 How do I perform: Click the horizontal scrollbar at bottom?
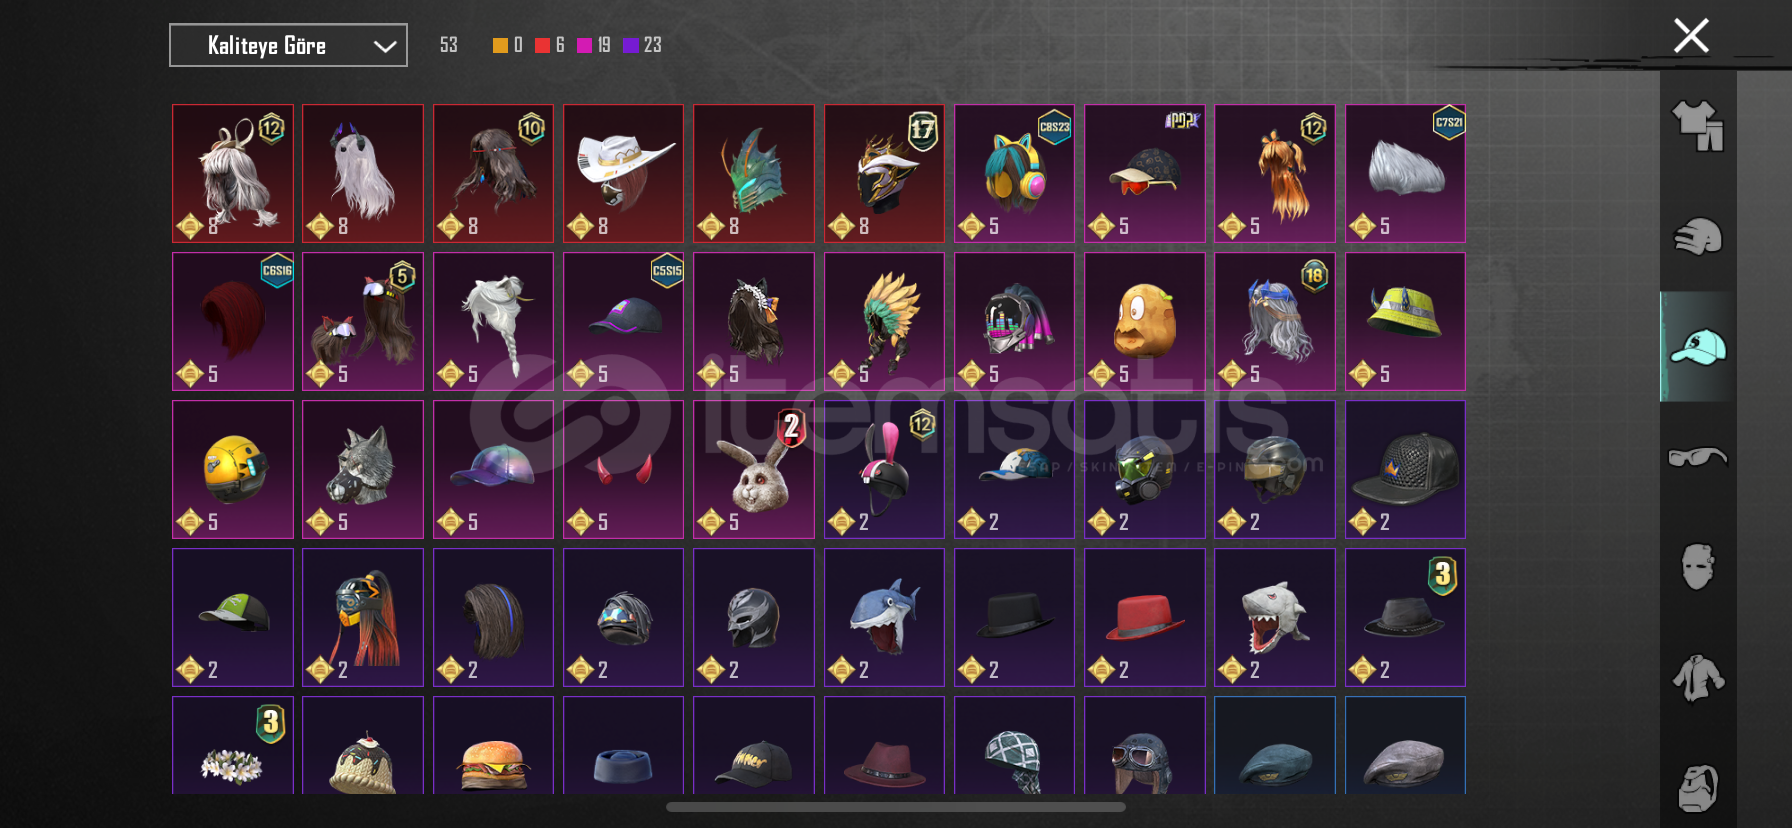(x=896, y=807)
